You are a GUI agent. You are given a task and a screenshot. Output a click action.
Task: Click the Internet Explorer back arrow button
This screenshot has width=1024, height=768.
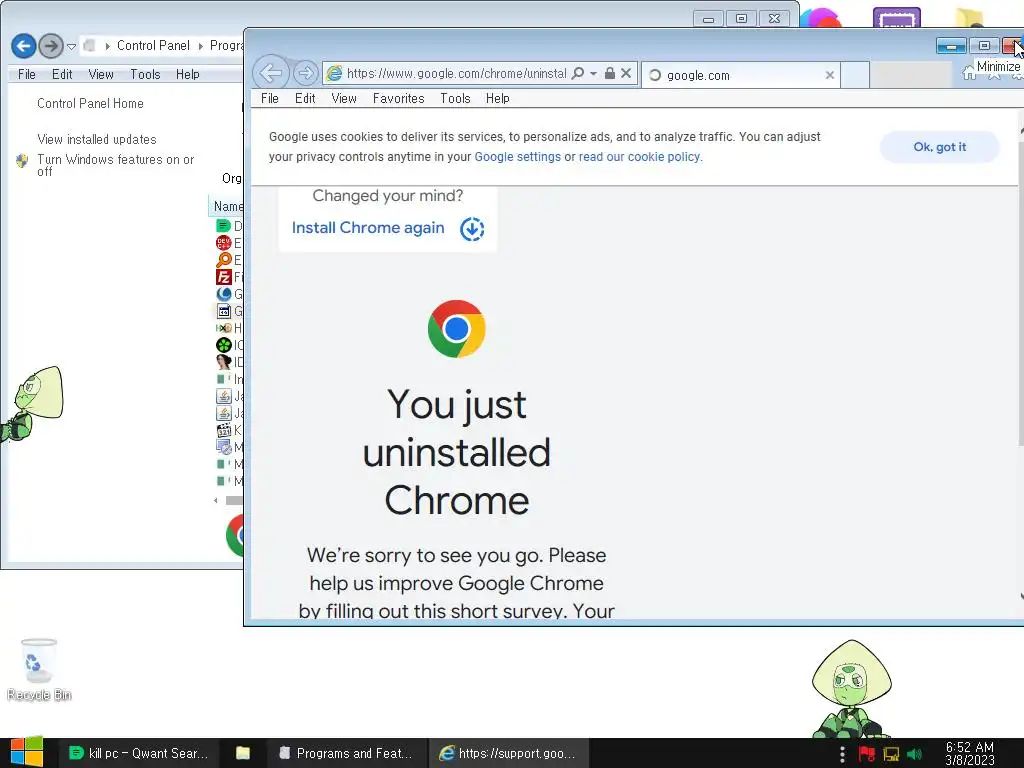[271, 72]
